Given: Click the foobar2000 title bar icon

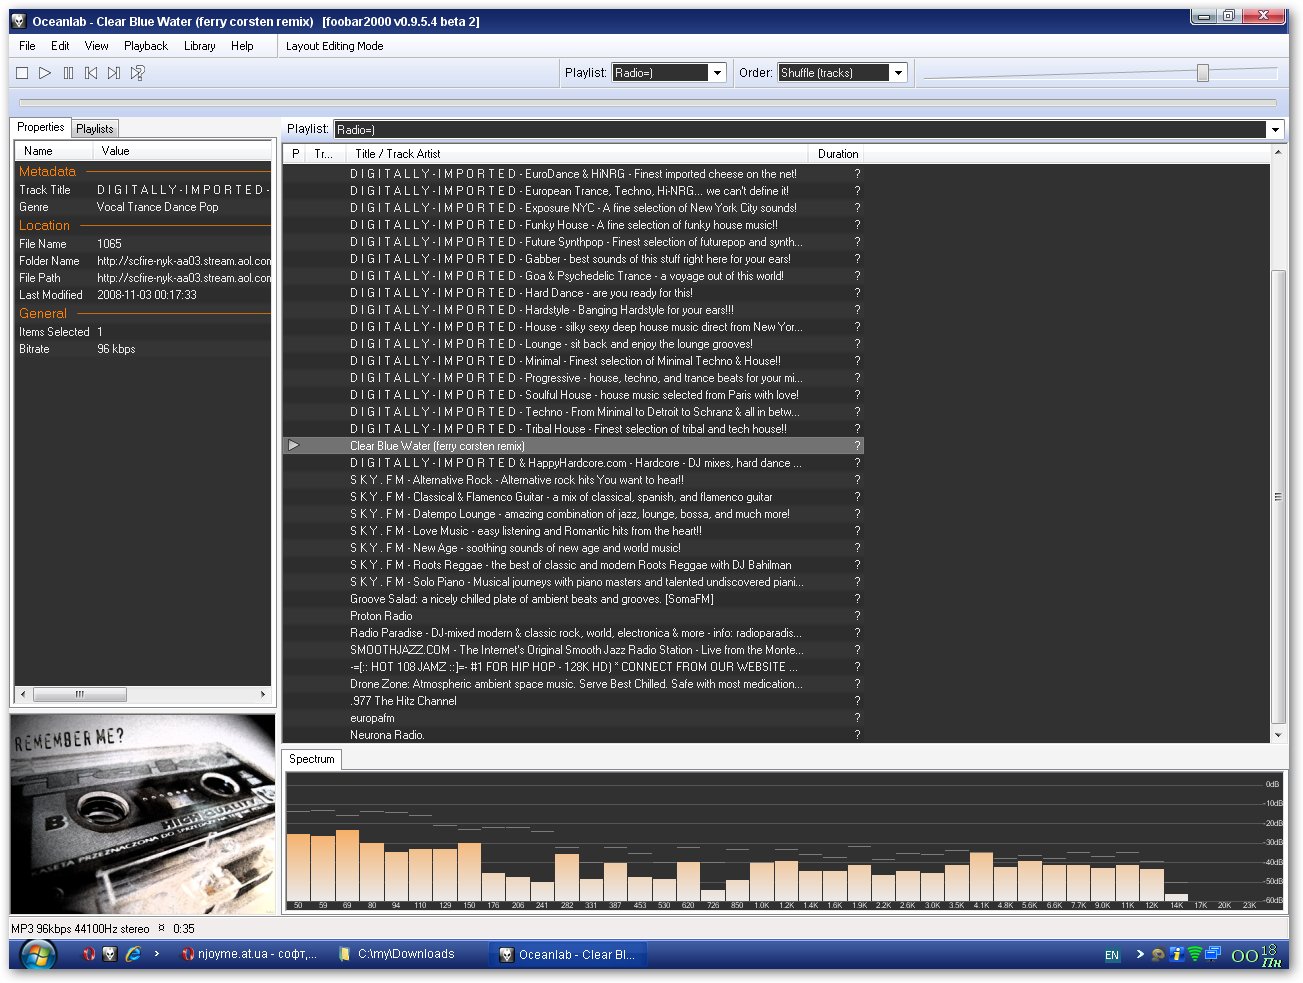Looking at the screenshot, I should click(x=19, y=21).
